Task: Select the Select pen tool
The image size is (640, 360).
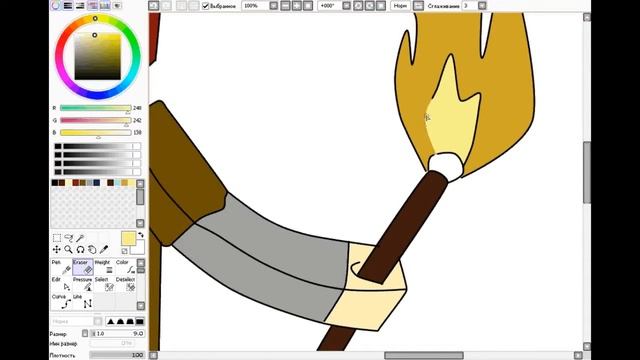Action: tap(104, 284)
